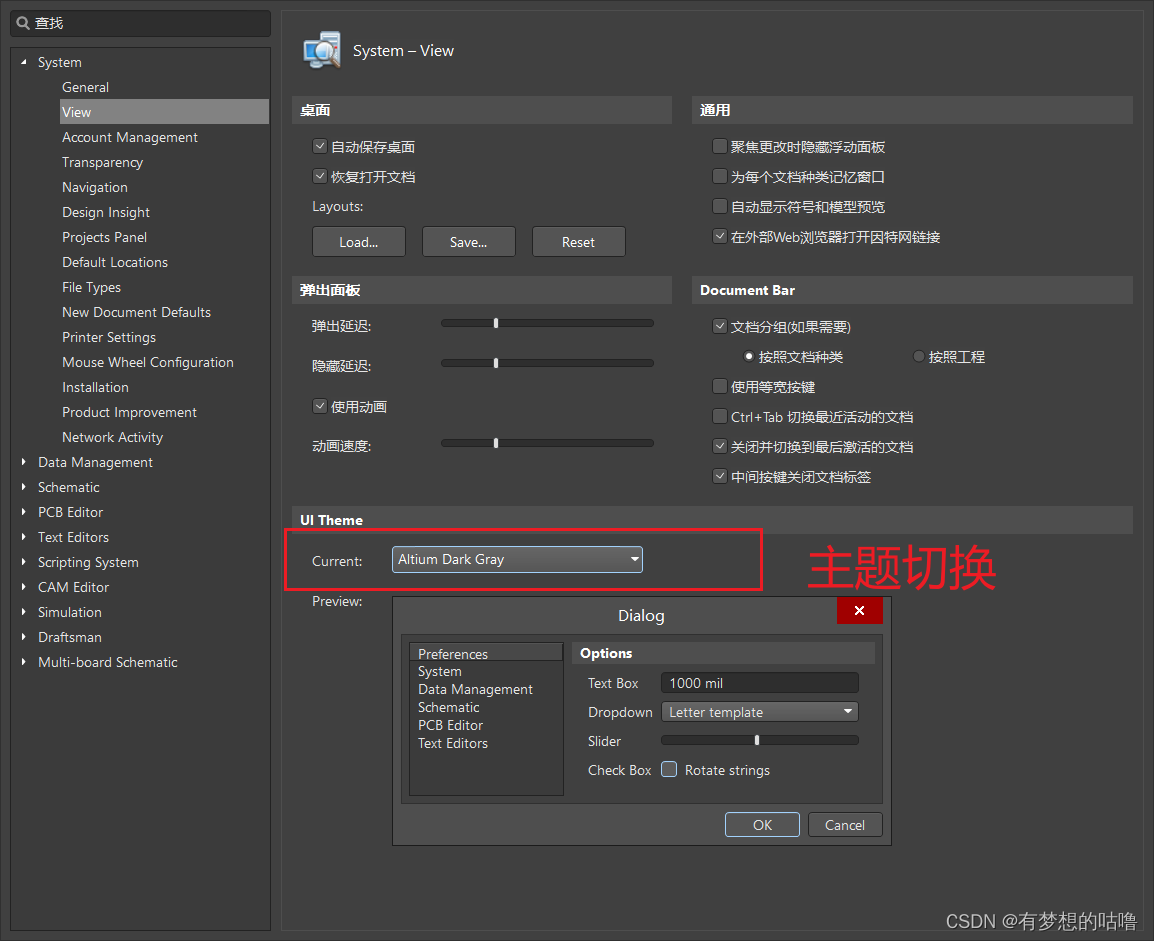The width and height of the screenshot is (1154, 941).
Task: Expand the CAM Editor node
Action: [x=24, y=587]
